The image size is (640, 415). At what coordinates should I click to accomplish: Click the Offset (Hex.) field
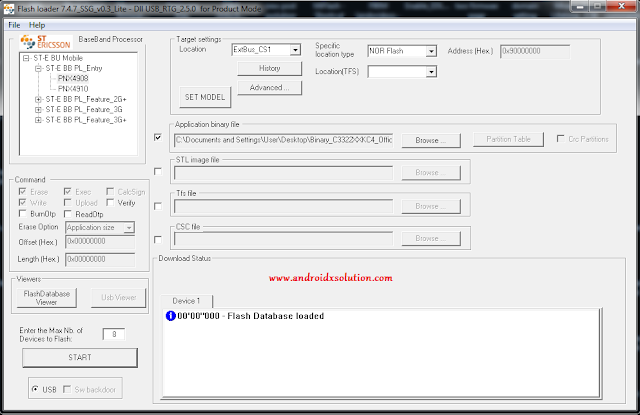tap(100, 242)
